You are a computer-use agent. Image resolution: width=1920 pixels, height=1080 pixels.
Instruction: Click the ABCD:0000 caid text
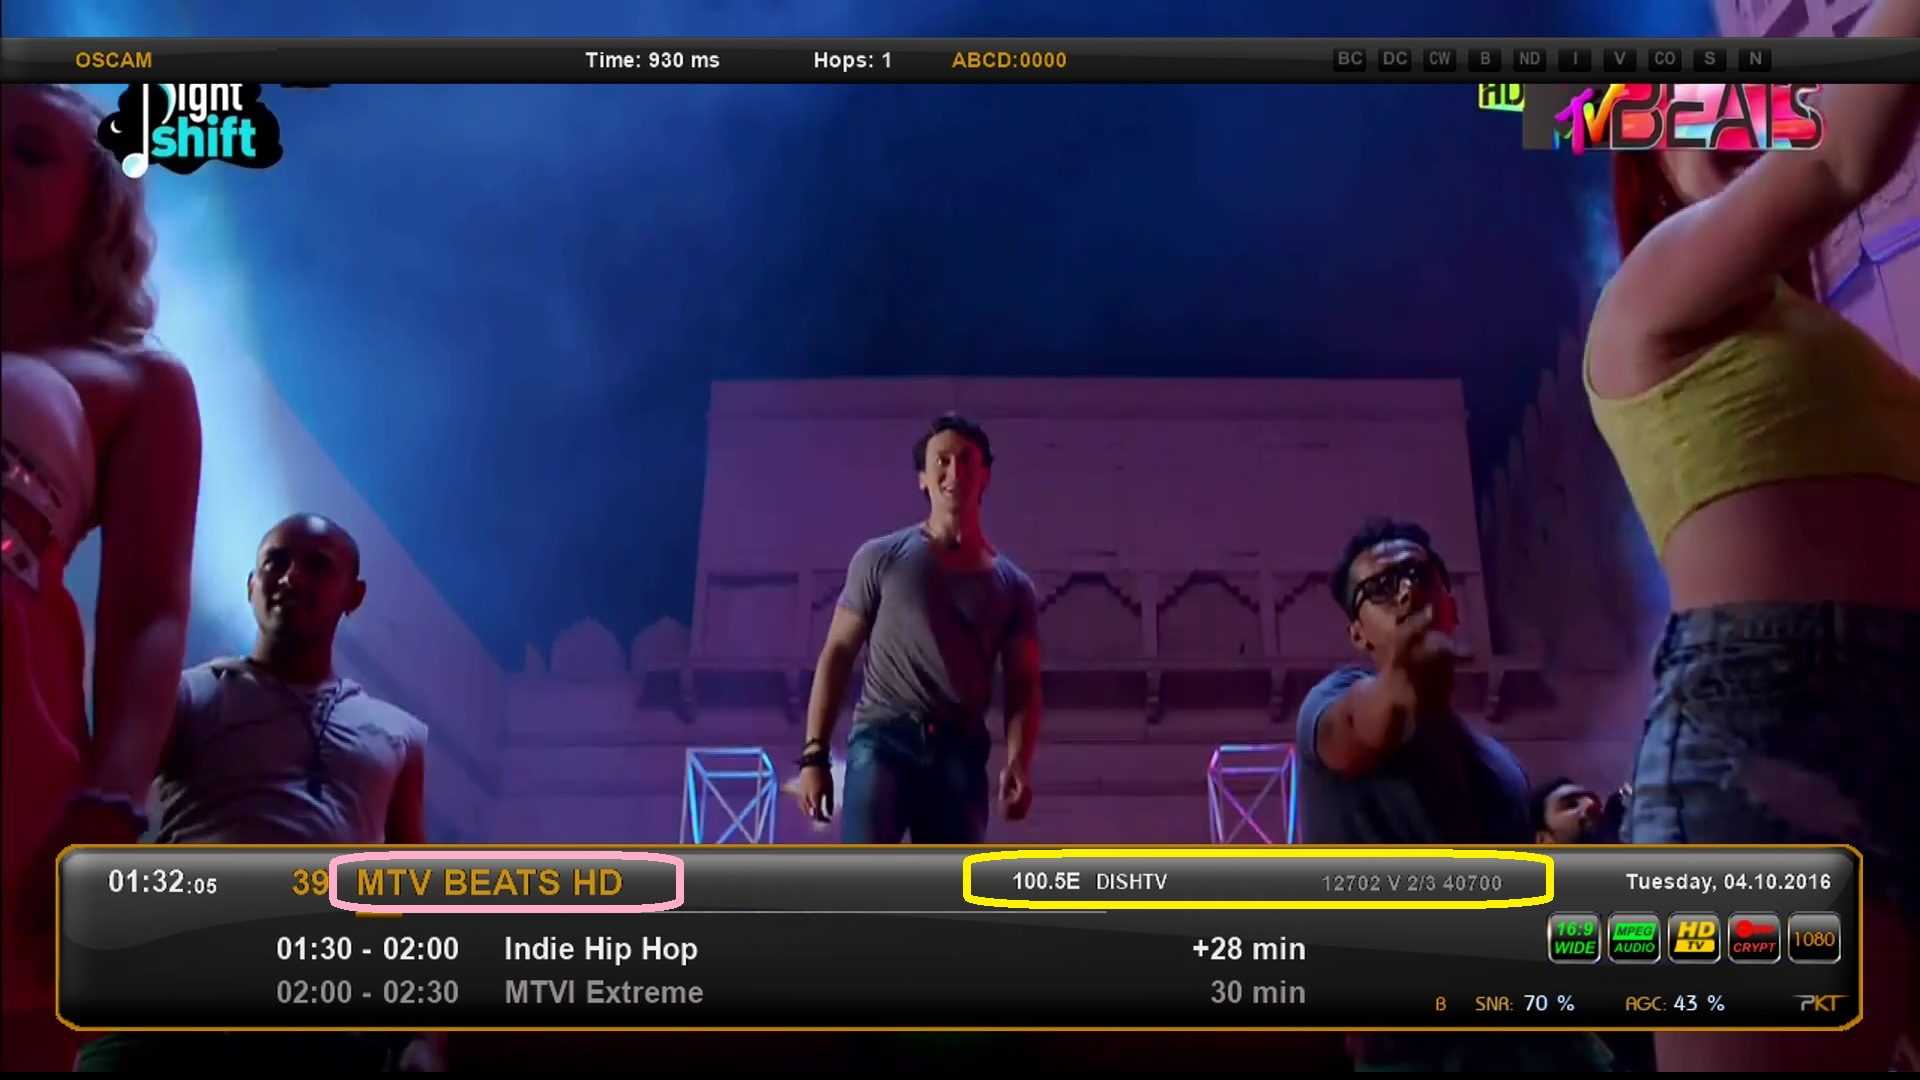[x=1009, y=60]
